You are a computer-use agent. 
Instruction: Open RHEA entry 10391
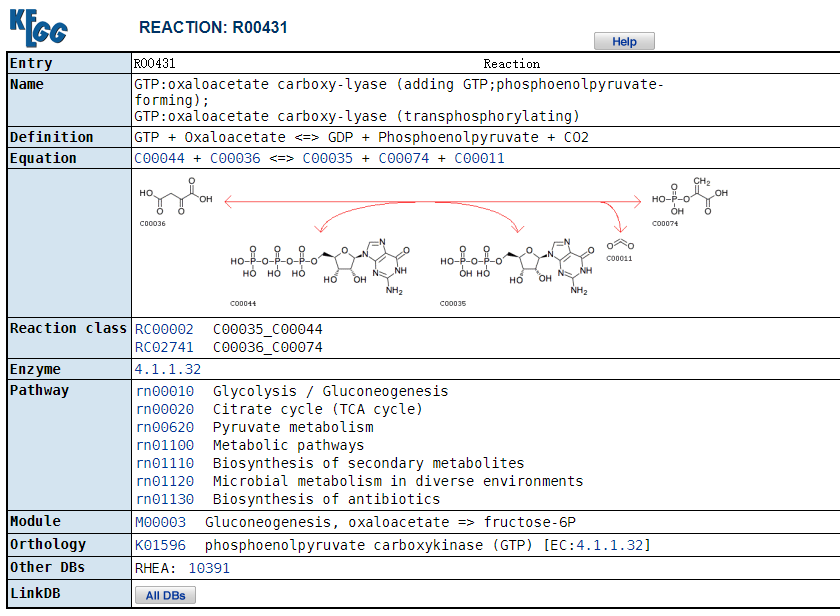point(209,568)
